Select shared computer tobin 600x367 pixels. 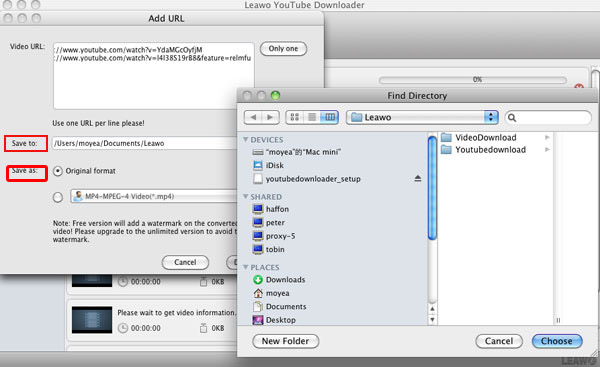tap(269, 249)
